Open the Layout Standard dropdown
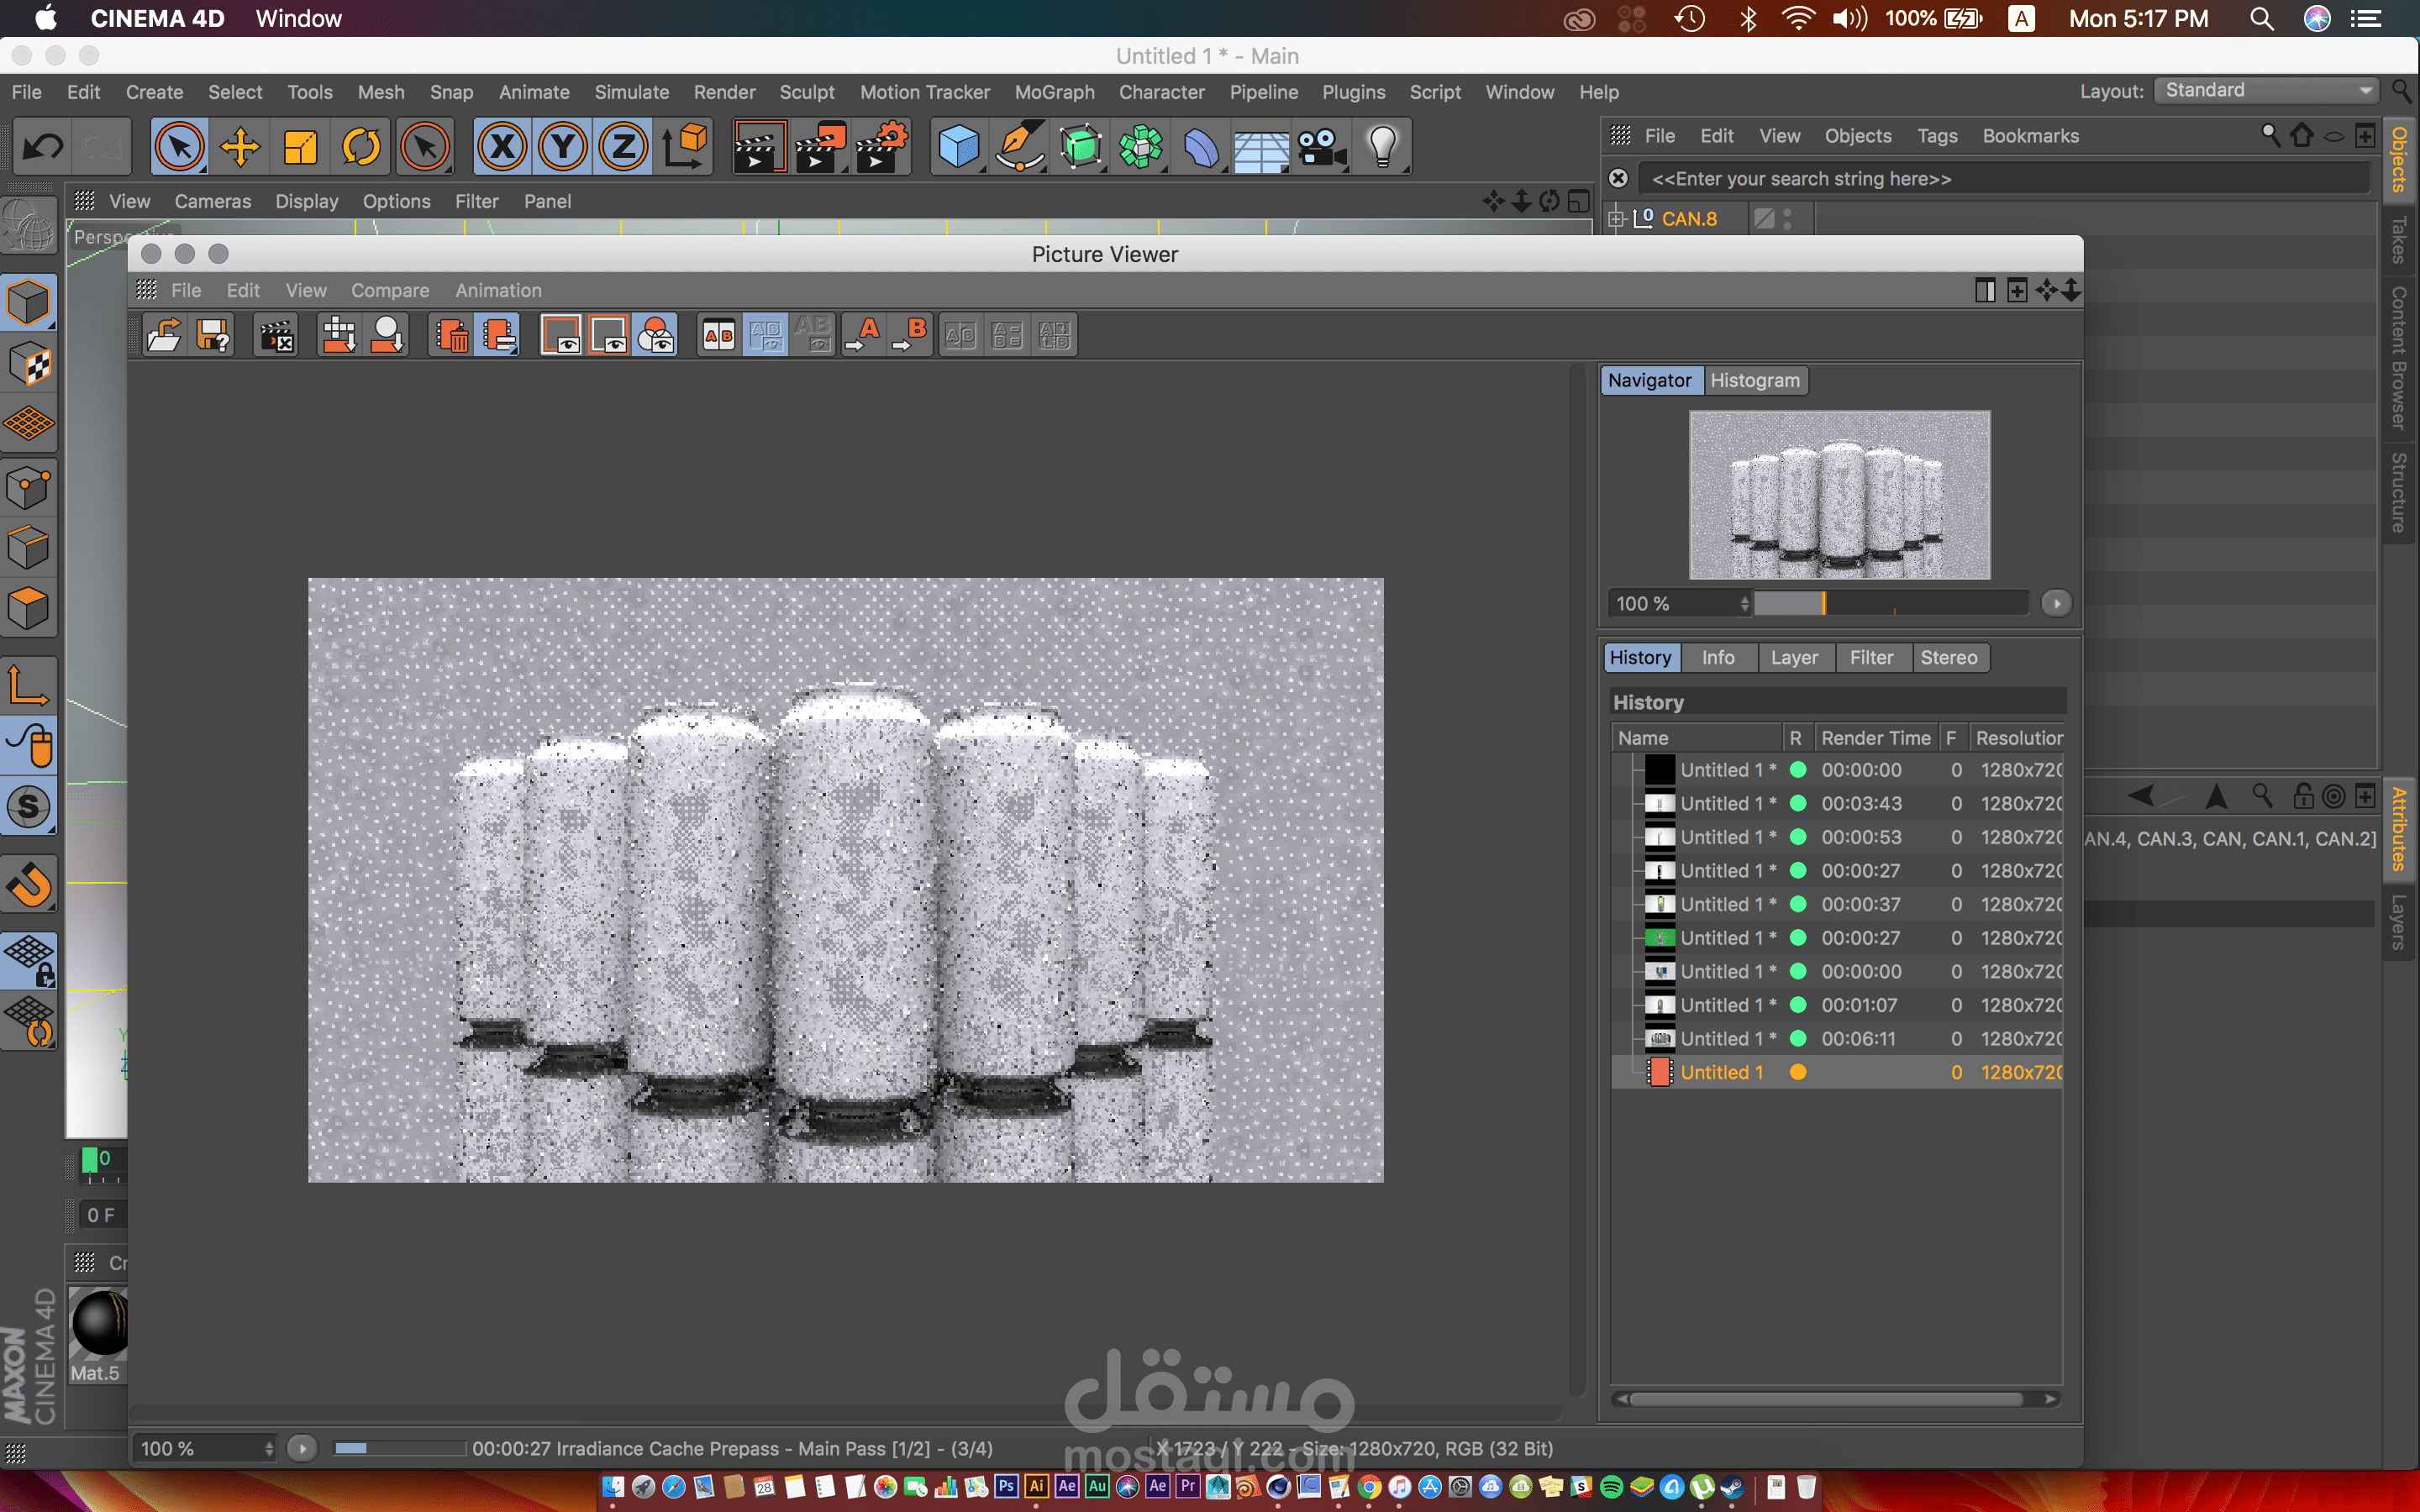 2265,90
